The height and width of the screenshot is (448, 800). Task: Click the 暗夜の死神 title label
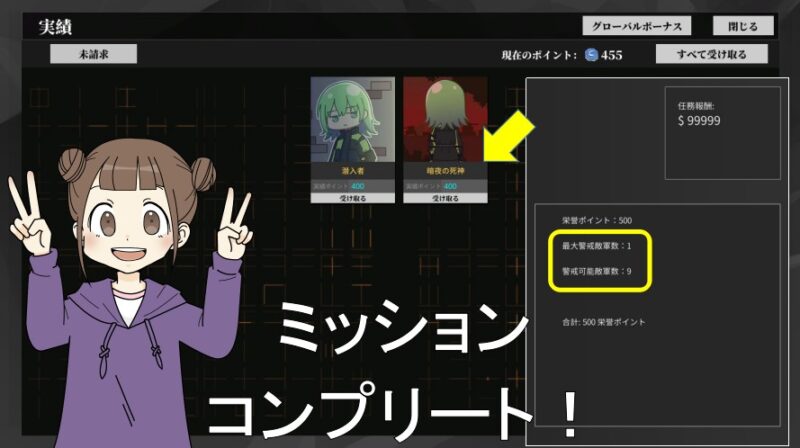(x=444, y=173)
